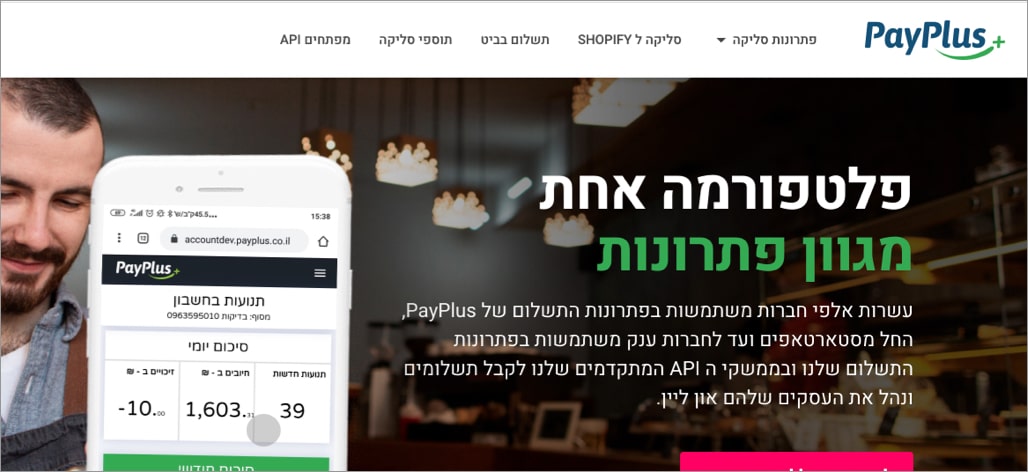
Task: Open the סליקה ל SHOPIFY menu item
Action: tap(629, 40)
